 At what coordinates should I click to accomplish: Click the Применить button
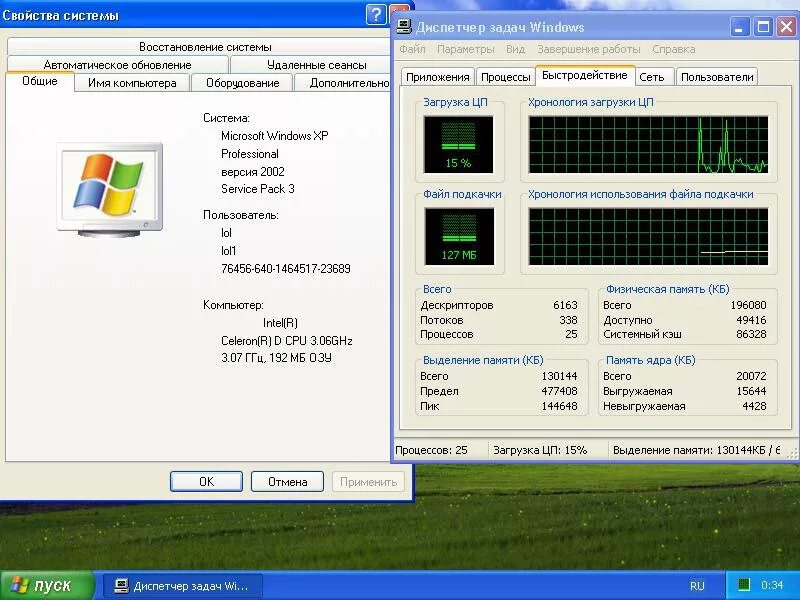coord(368,482)
